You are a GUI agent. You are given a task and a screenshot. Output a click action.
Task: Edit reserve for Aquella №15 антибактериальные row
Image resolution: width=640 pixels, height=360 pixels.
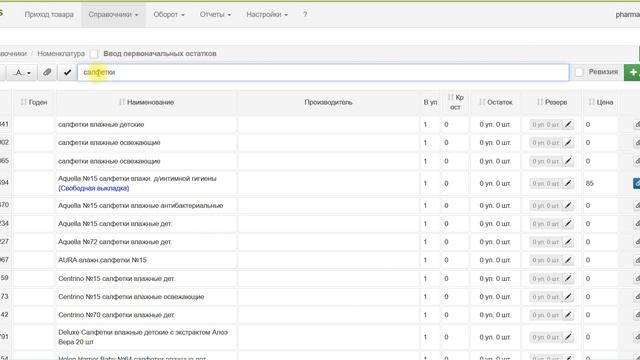[568, 205]
